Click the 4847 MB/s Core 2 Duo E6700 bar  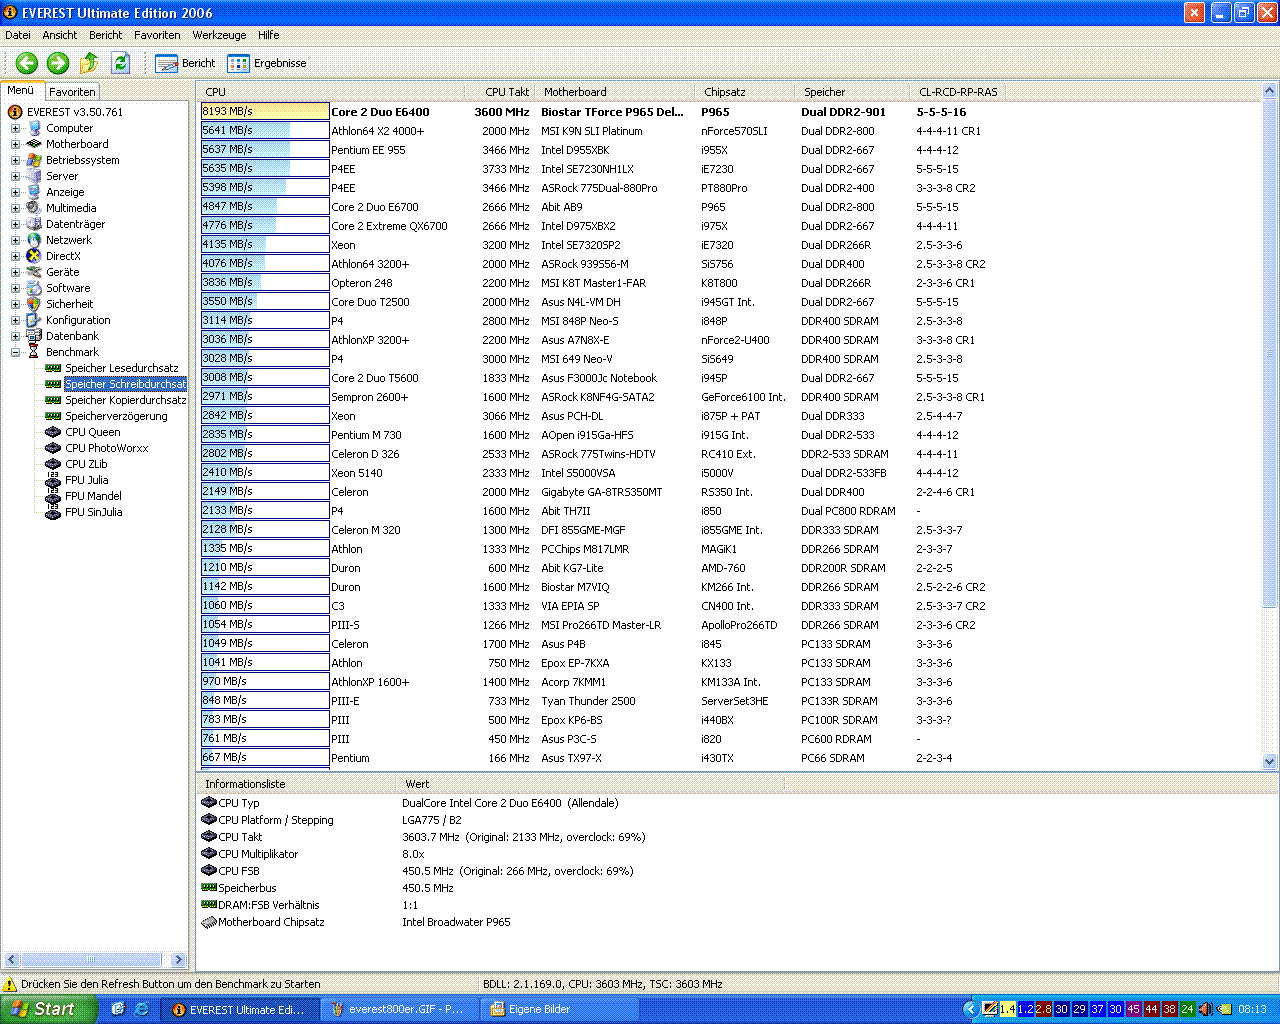(265, 207)
